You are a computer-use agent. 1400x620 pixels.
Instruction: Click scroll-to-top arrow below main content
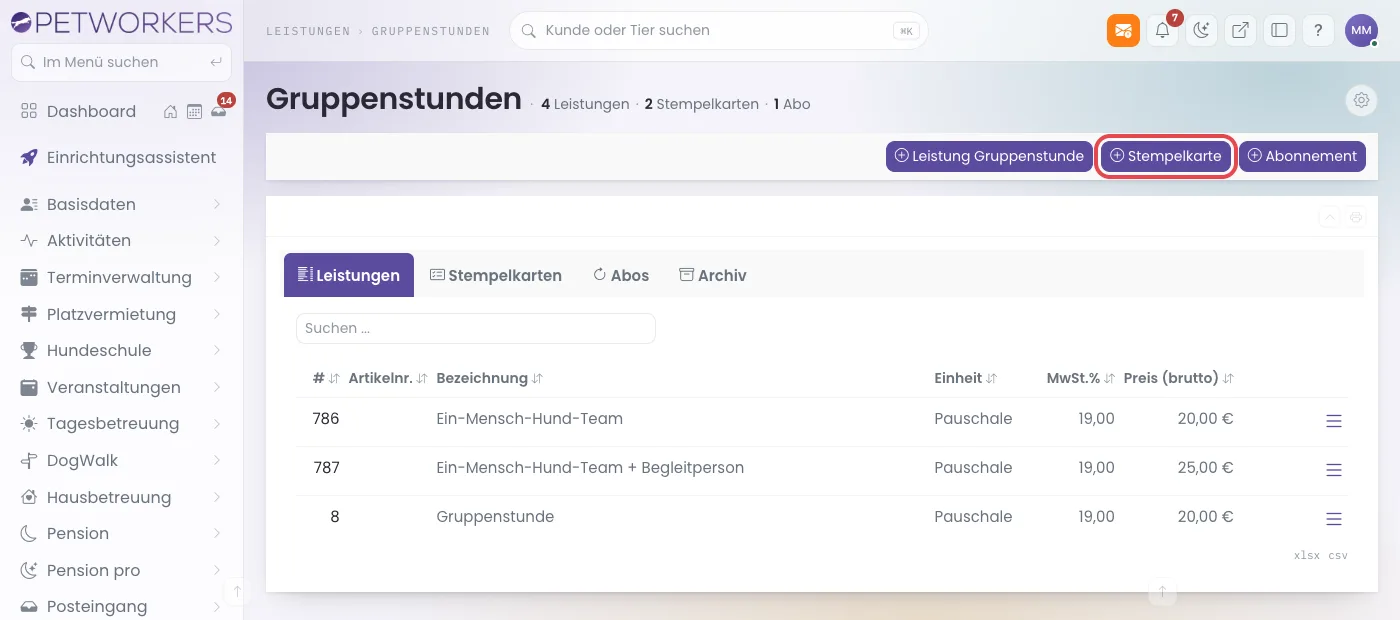[x=1162, y=593]
